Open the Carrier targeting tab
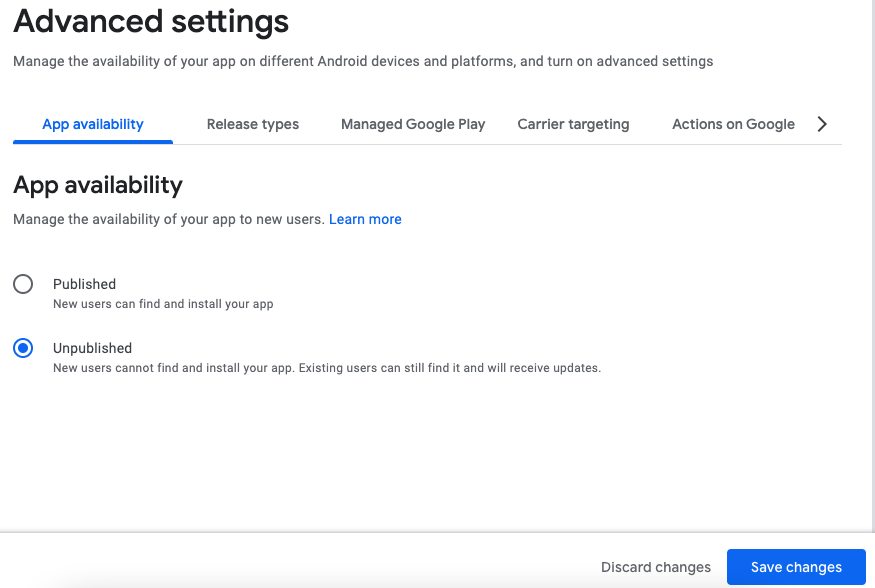875x588 pixels. tap(573, 124)
